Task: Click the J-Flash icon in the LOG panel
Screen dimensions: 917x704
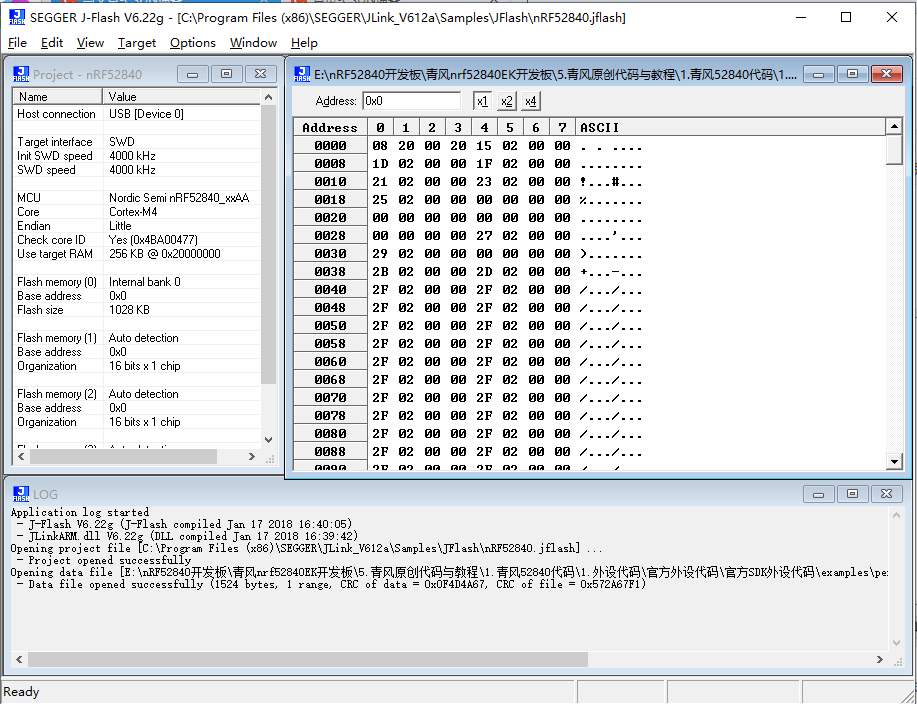Action: click(21, 493)
